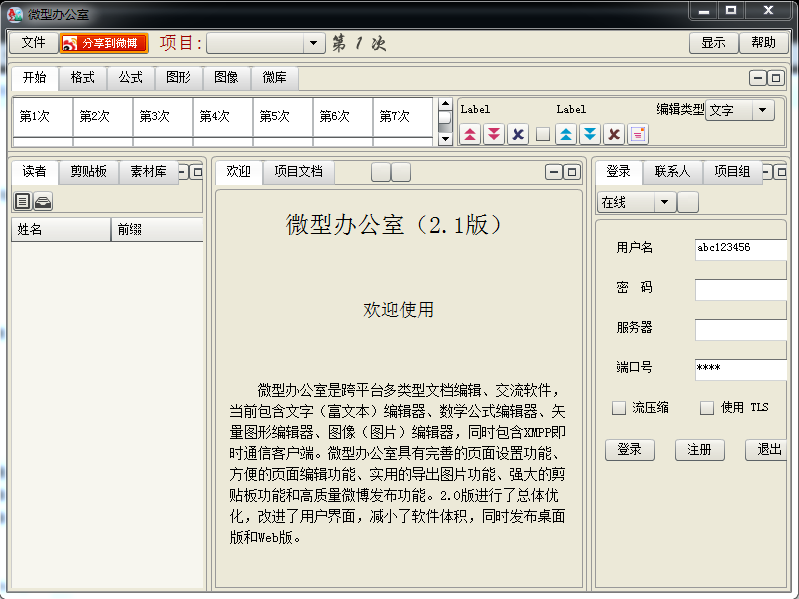Viewport: 799px width, 599px height.
Task: Click the 端口号 input field
Action: (741, 369)
